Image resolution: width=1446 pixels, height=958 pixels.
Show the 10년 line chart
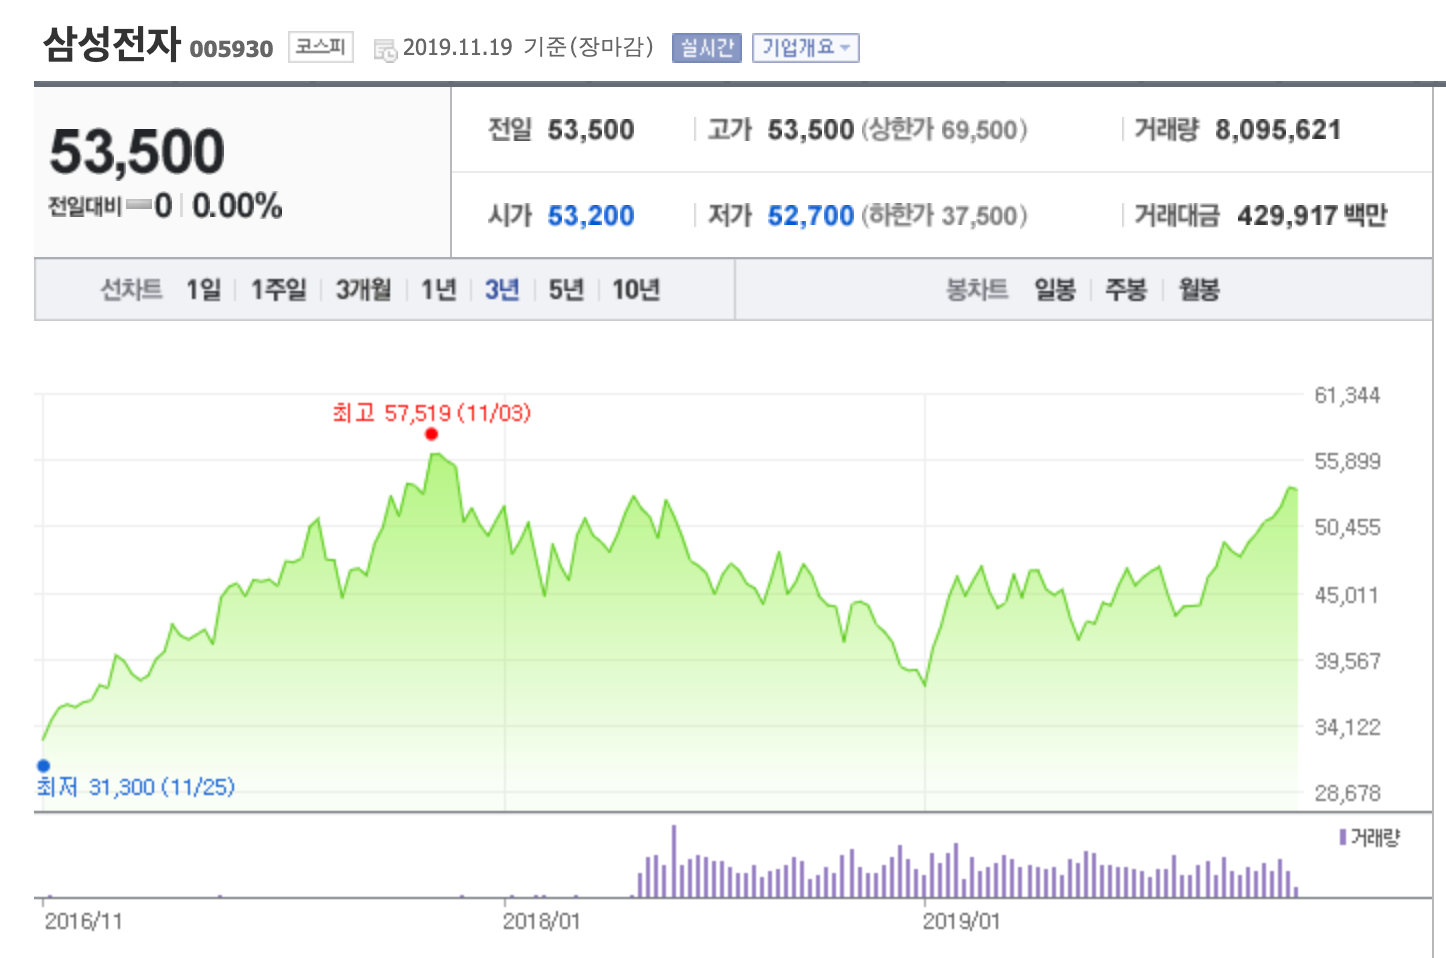[x=636, y=290]
